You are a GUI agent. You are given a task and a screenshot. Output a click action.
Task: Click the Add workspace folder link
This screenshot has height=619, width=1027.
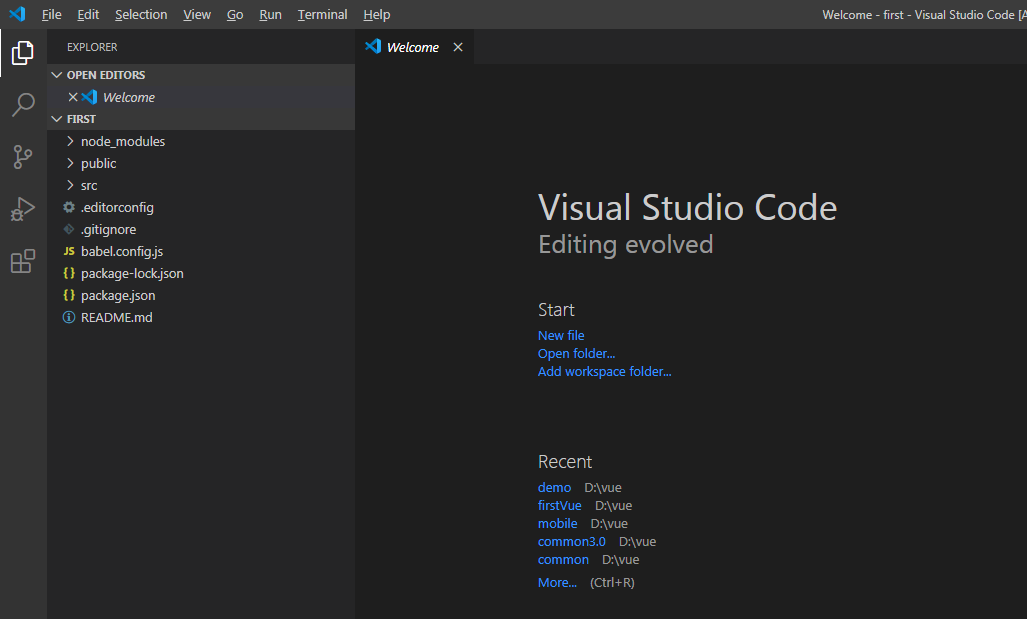[x=604, y=371]
